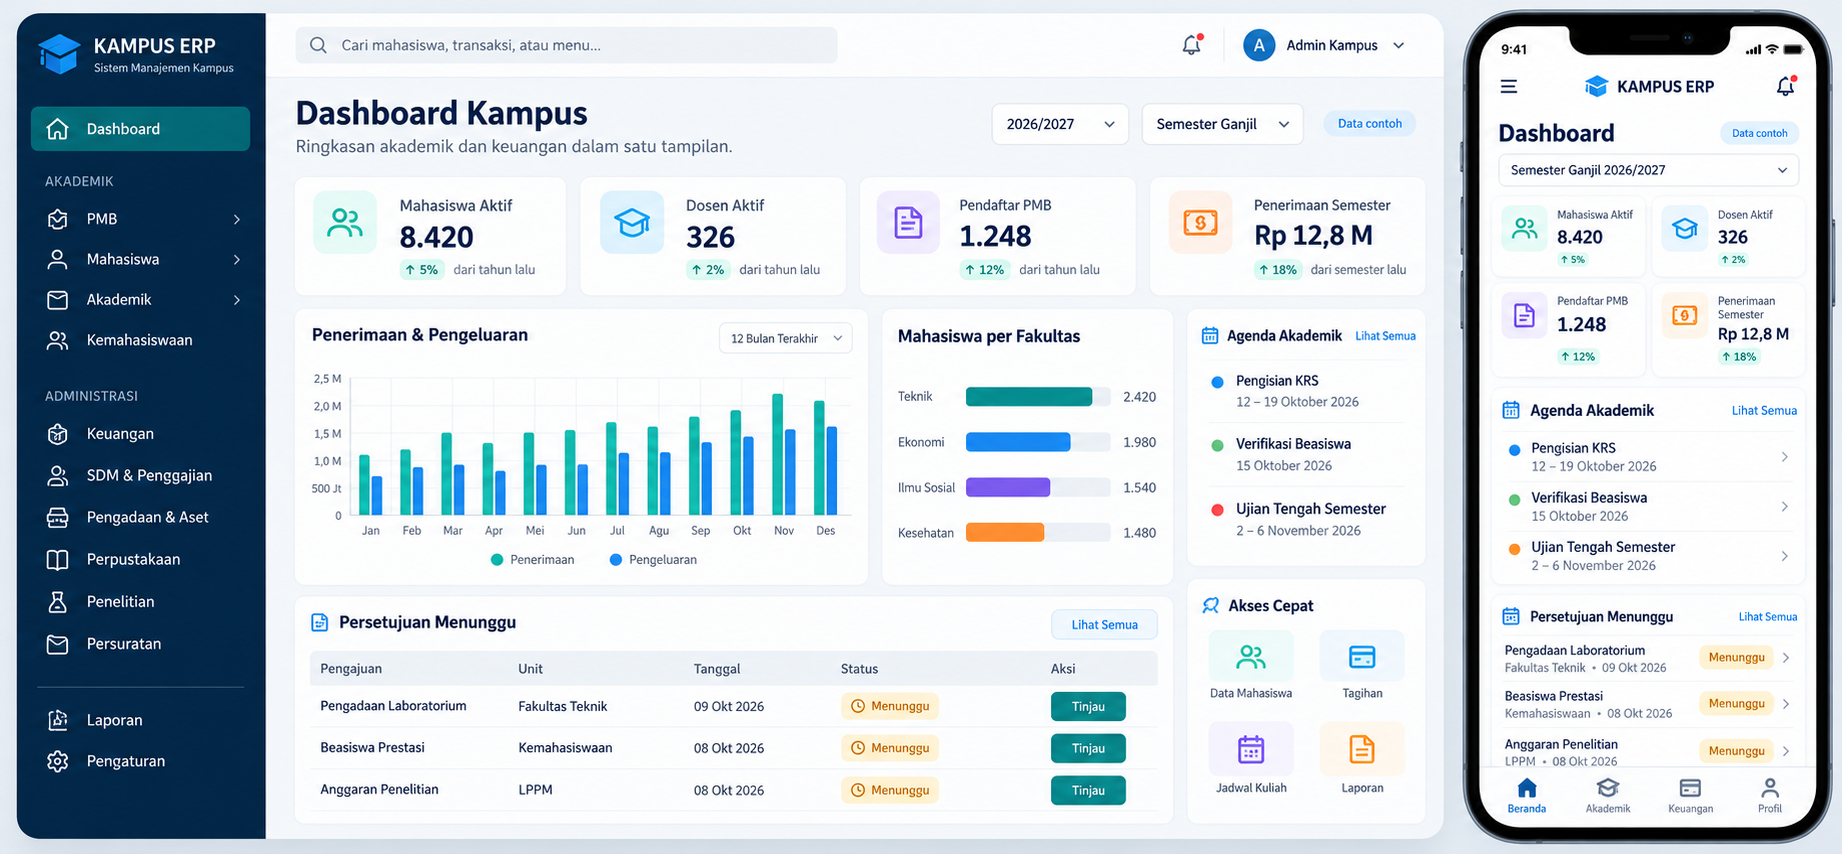Screen dimensions: 1842x854
Task: Open Jadwal Kuliah quick access shortcut
Action: coord(1251,759)
